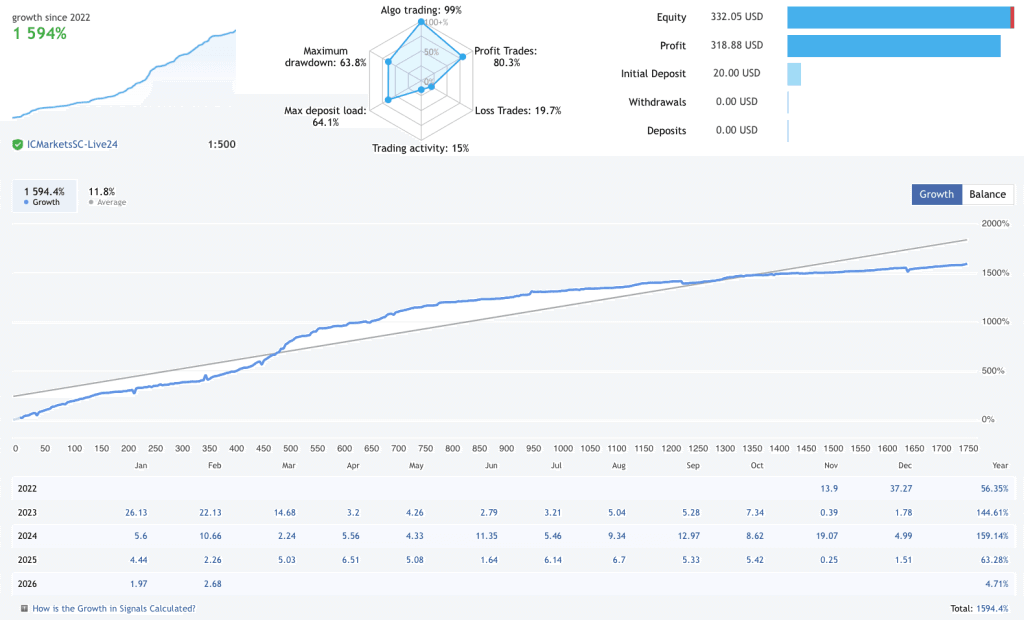Click the help icon beside Growth calculation link
Viewport: 1024px width, 620px height.
coord(24,608)
